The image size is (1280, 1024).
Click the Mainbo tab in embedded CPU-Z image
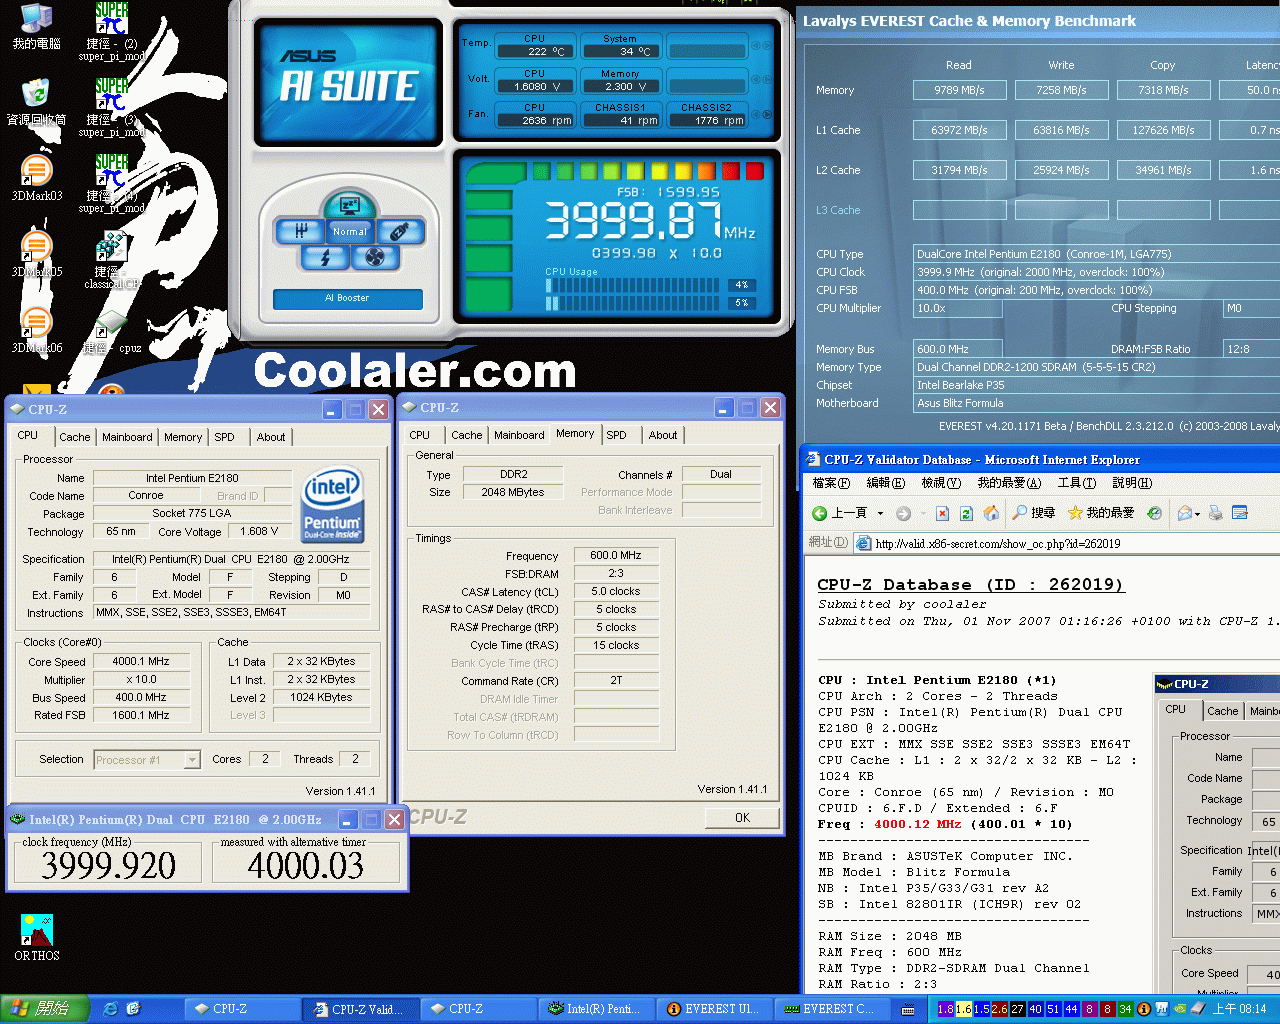[1262, 711]
